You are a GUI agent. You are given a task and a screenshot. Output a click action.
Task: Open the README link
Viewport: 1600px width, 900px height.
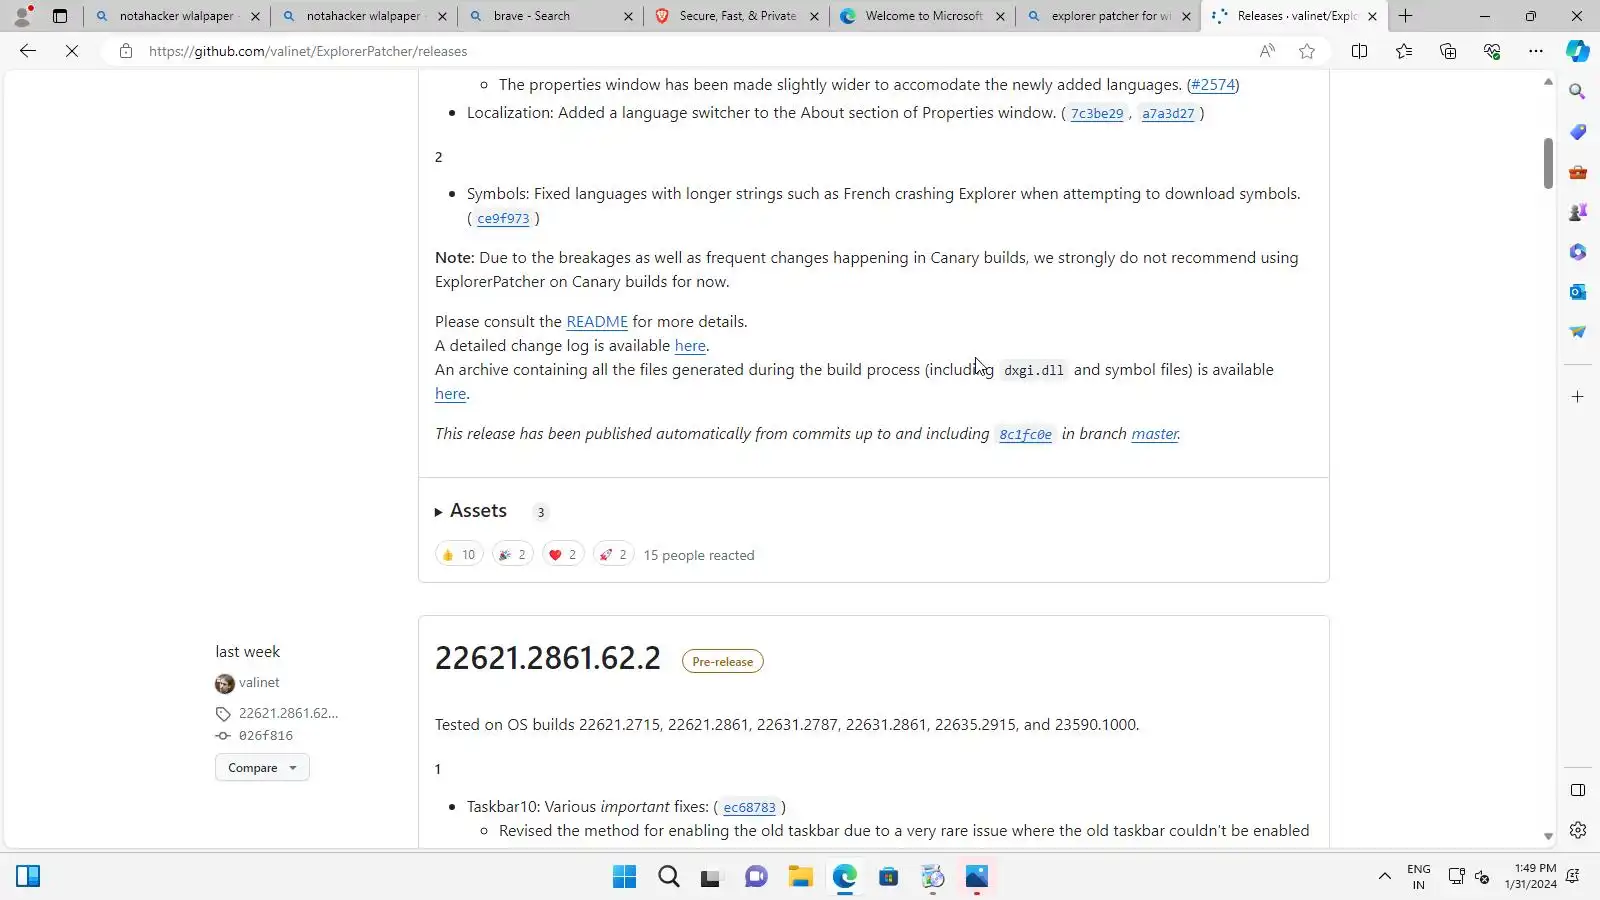click(x=597, y=322)
